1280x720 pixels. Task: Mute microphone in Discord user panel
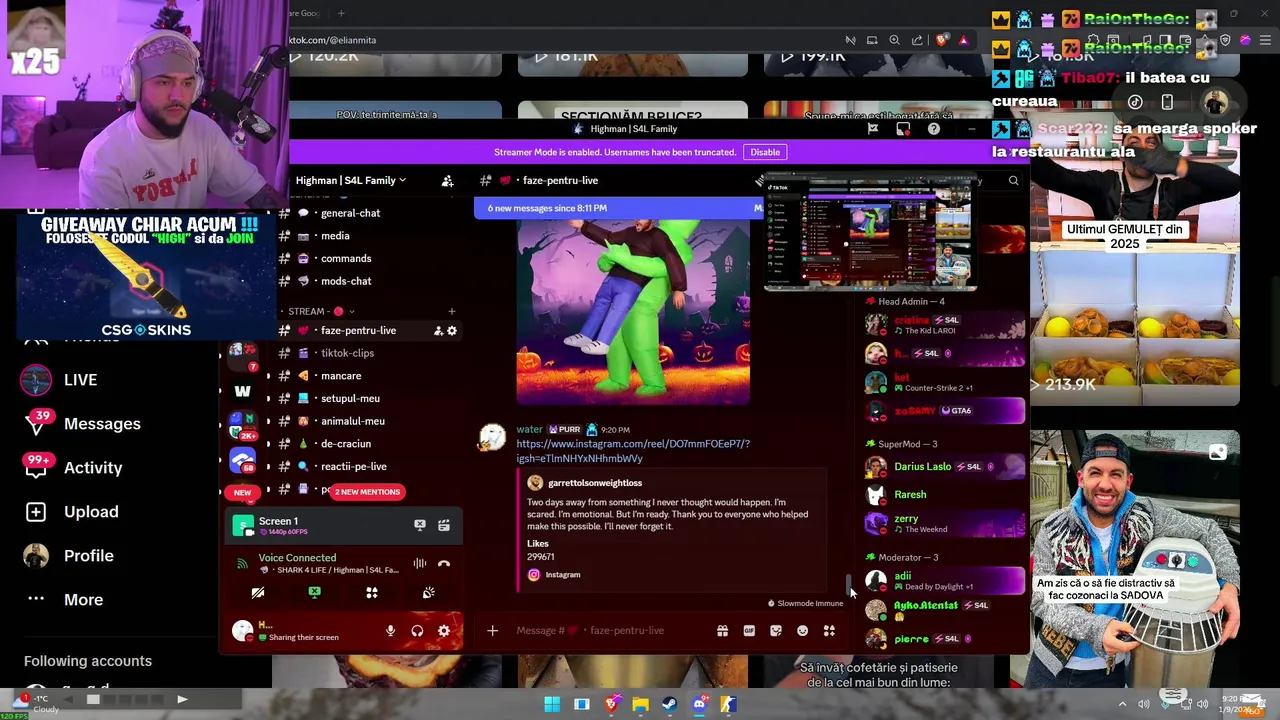(x=391, y=631)
